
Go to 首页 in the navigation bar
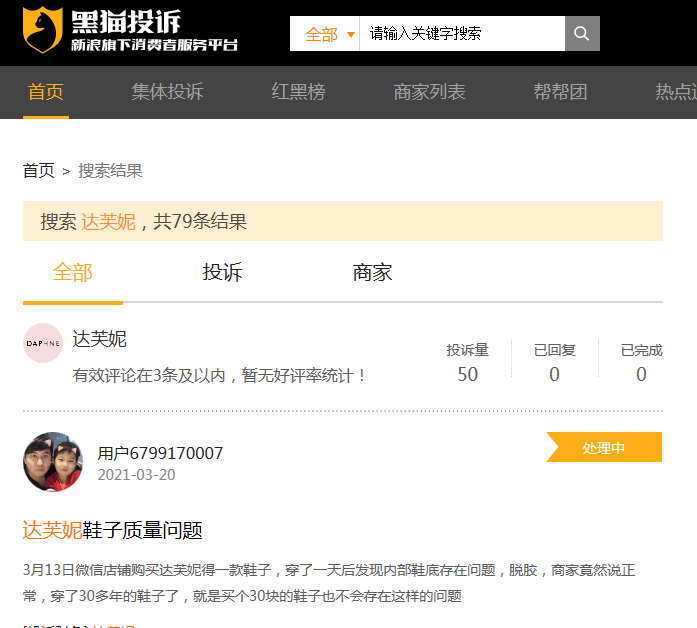45,92
